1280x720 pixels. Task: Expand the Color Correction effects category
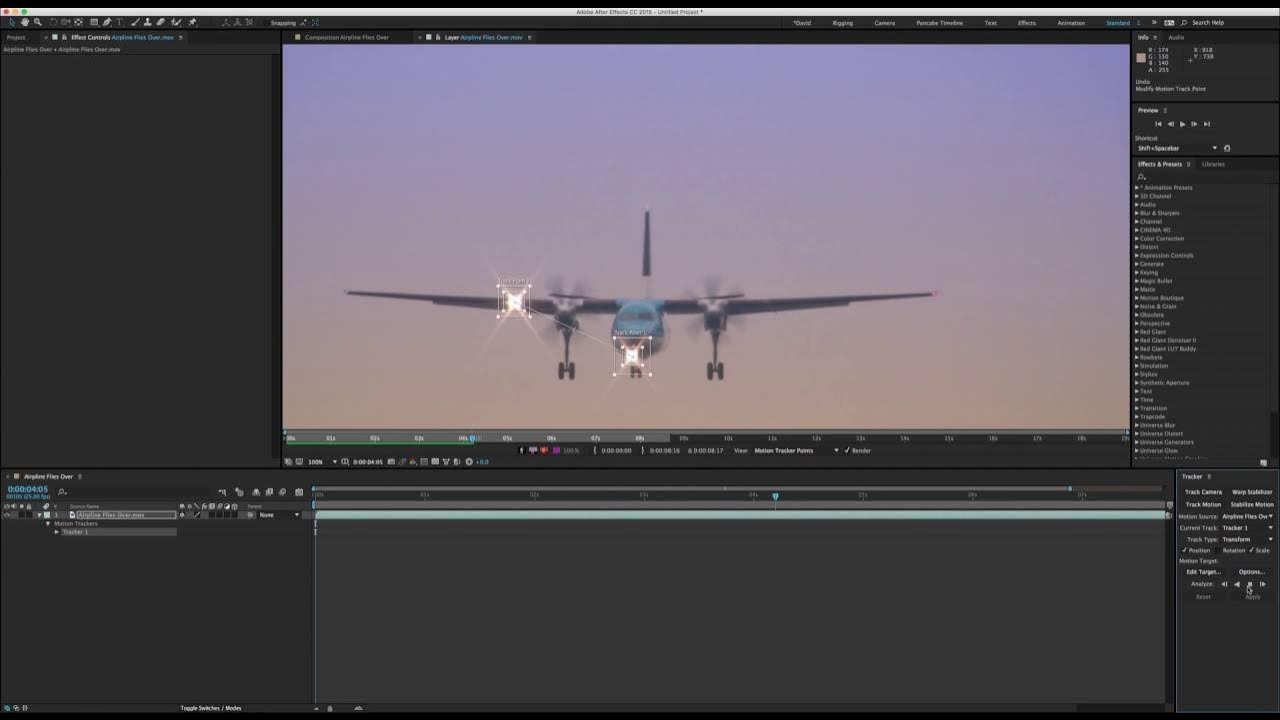tap(1137, 238)
